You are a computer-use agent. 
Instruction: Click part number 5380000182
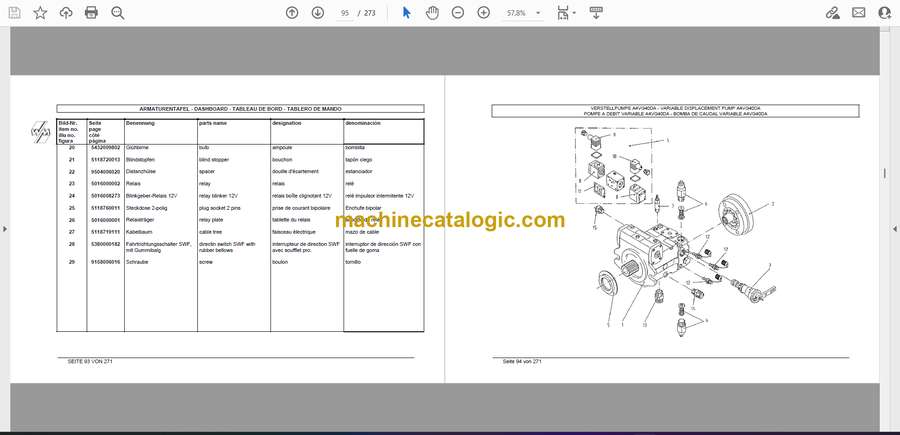(104, 244)
